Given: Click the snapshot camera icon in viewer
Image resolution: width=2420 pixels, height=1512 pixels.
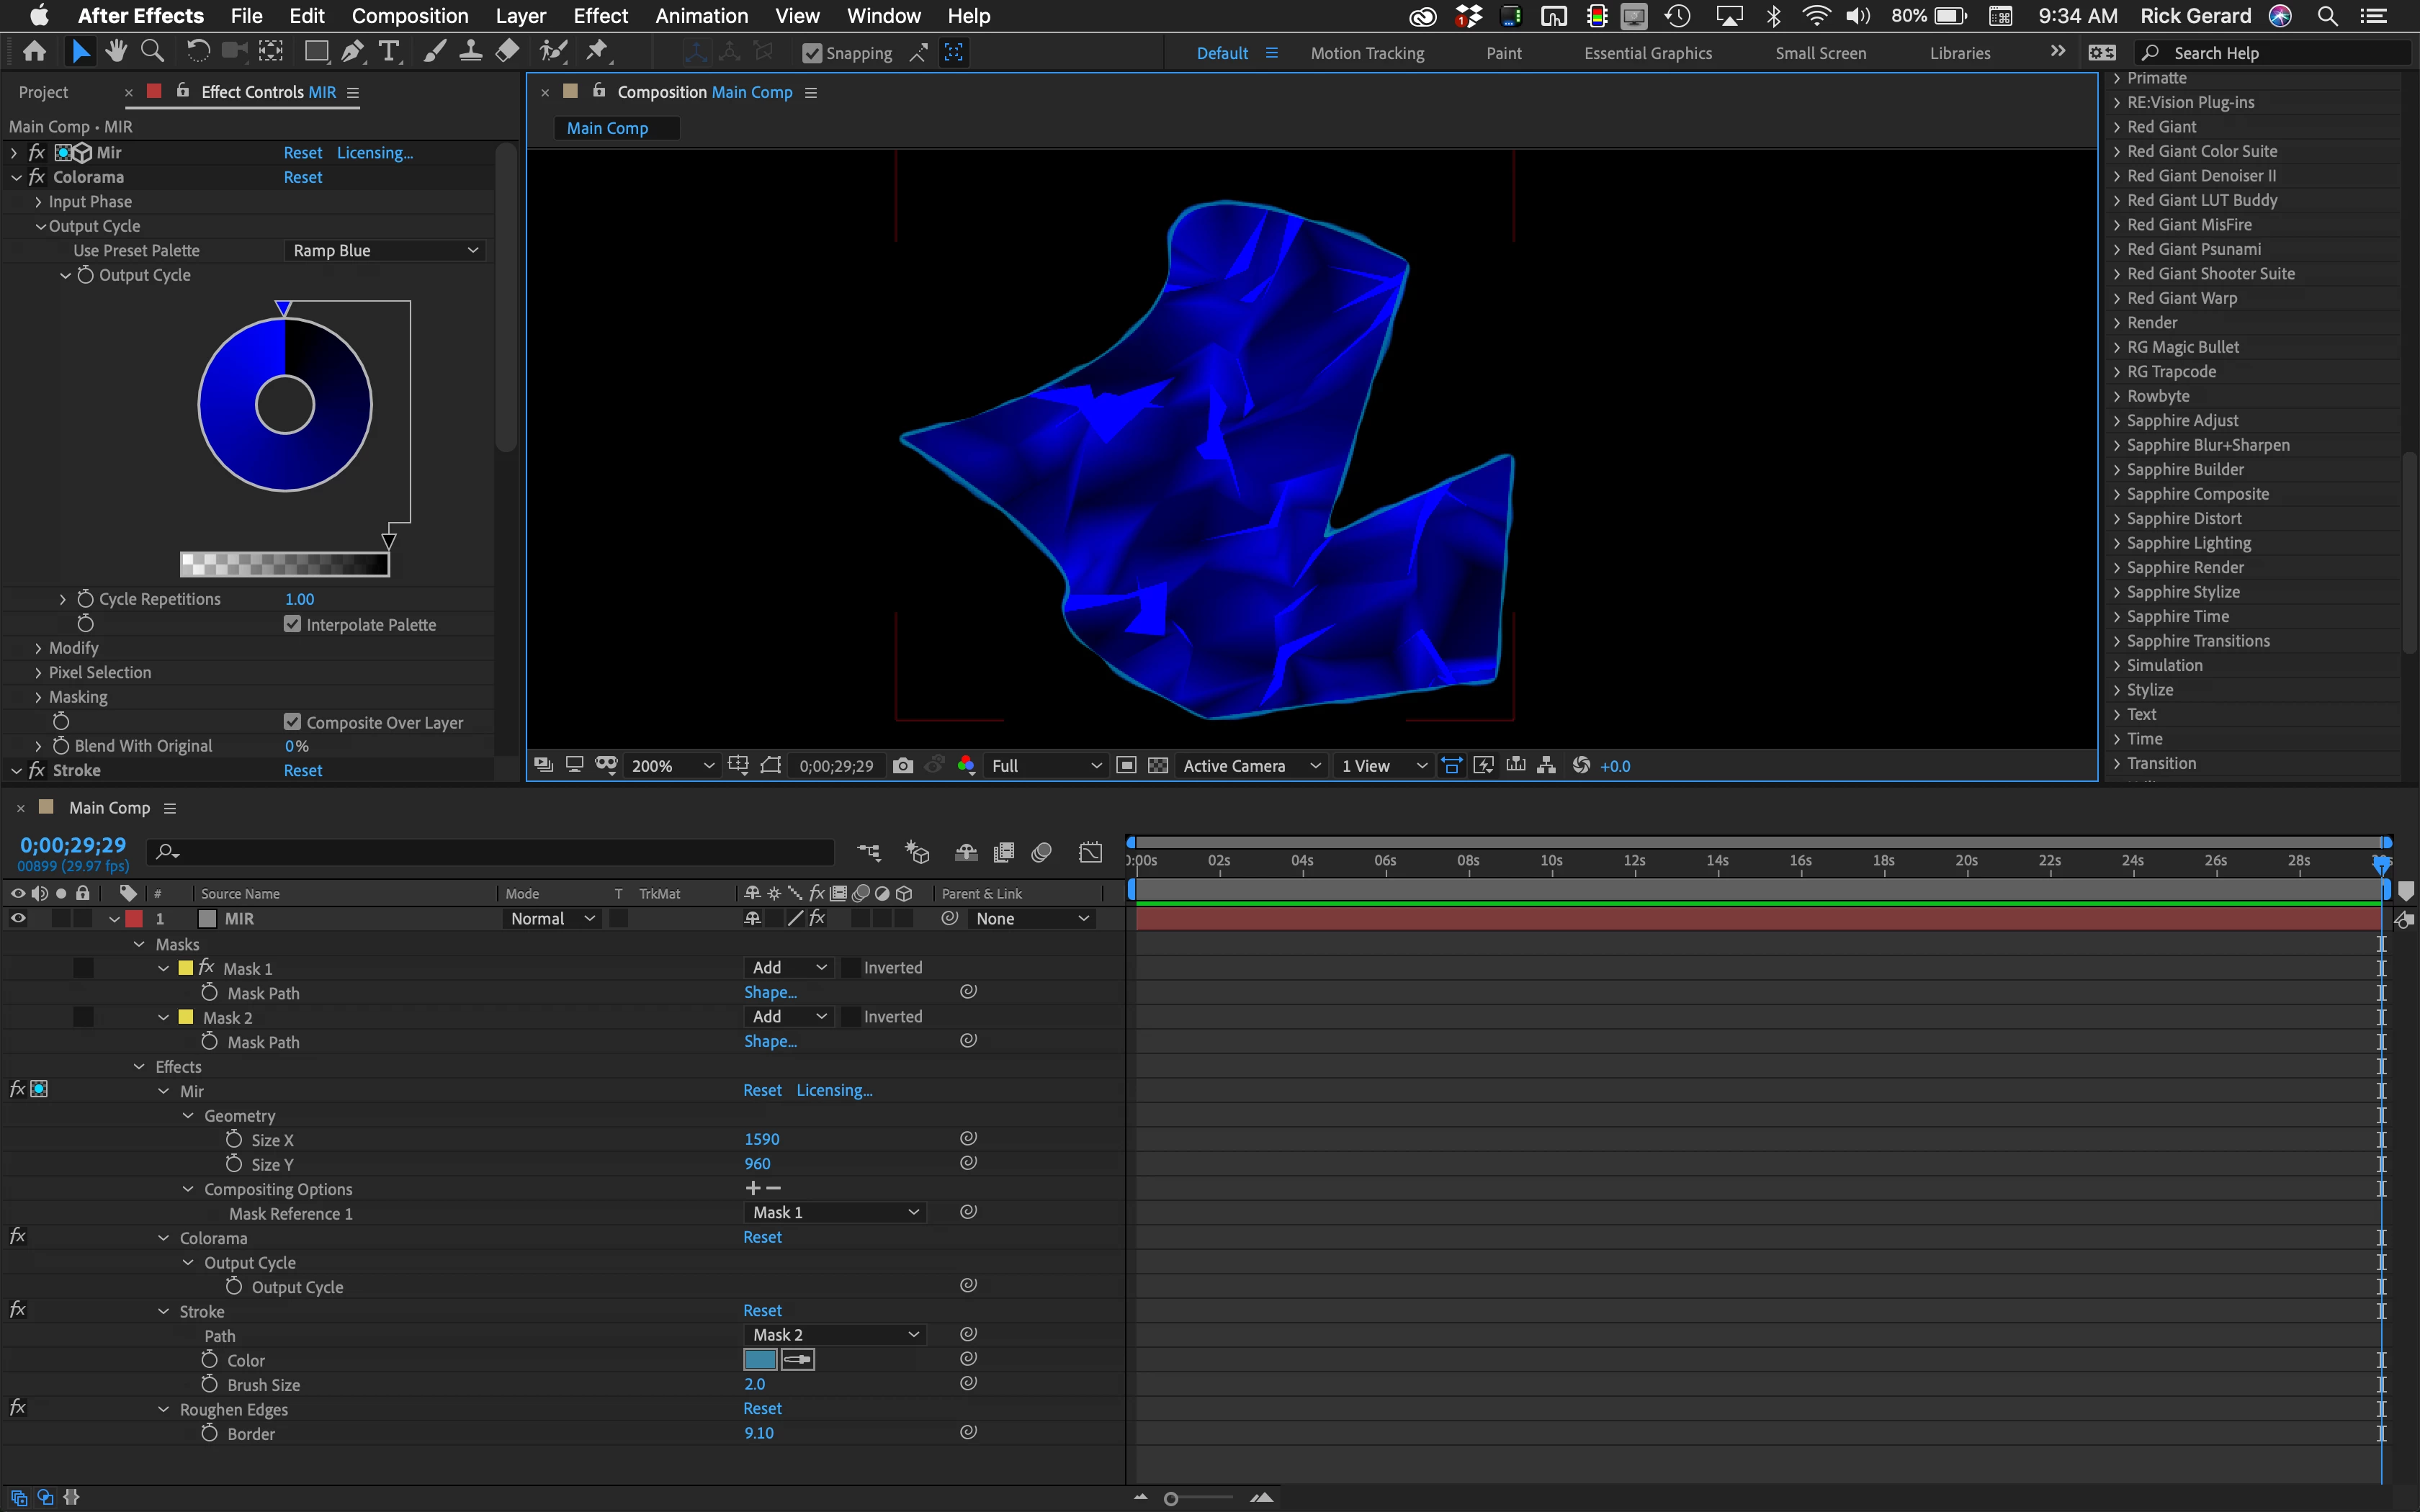Looking at the screenshot, I should (x=902, y=765).
